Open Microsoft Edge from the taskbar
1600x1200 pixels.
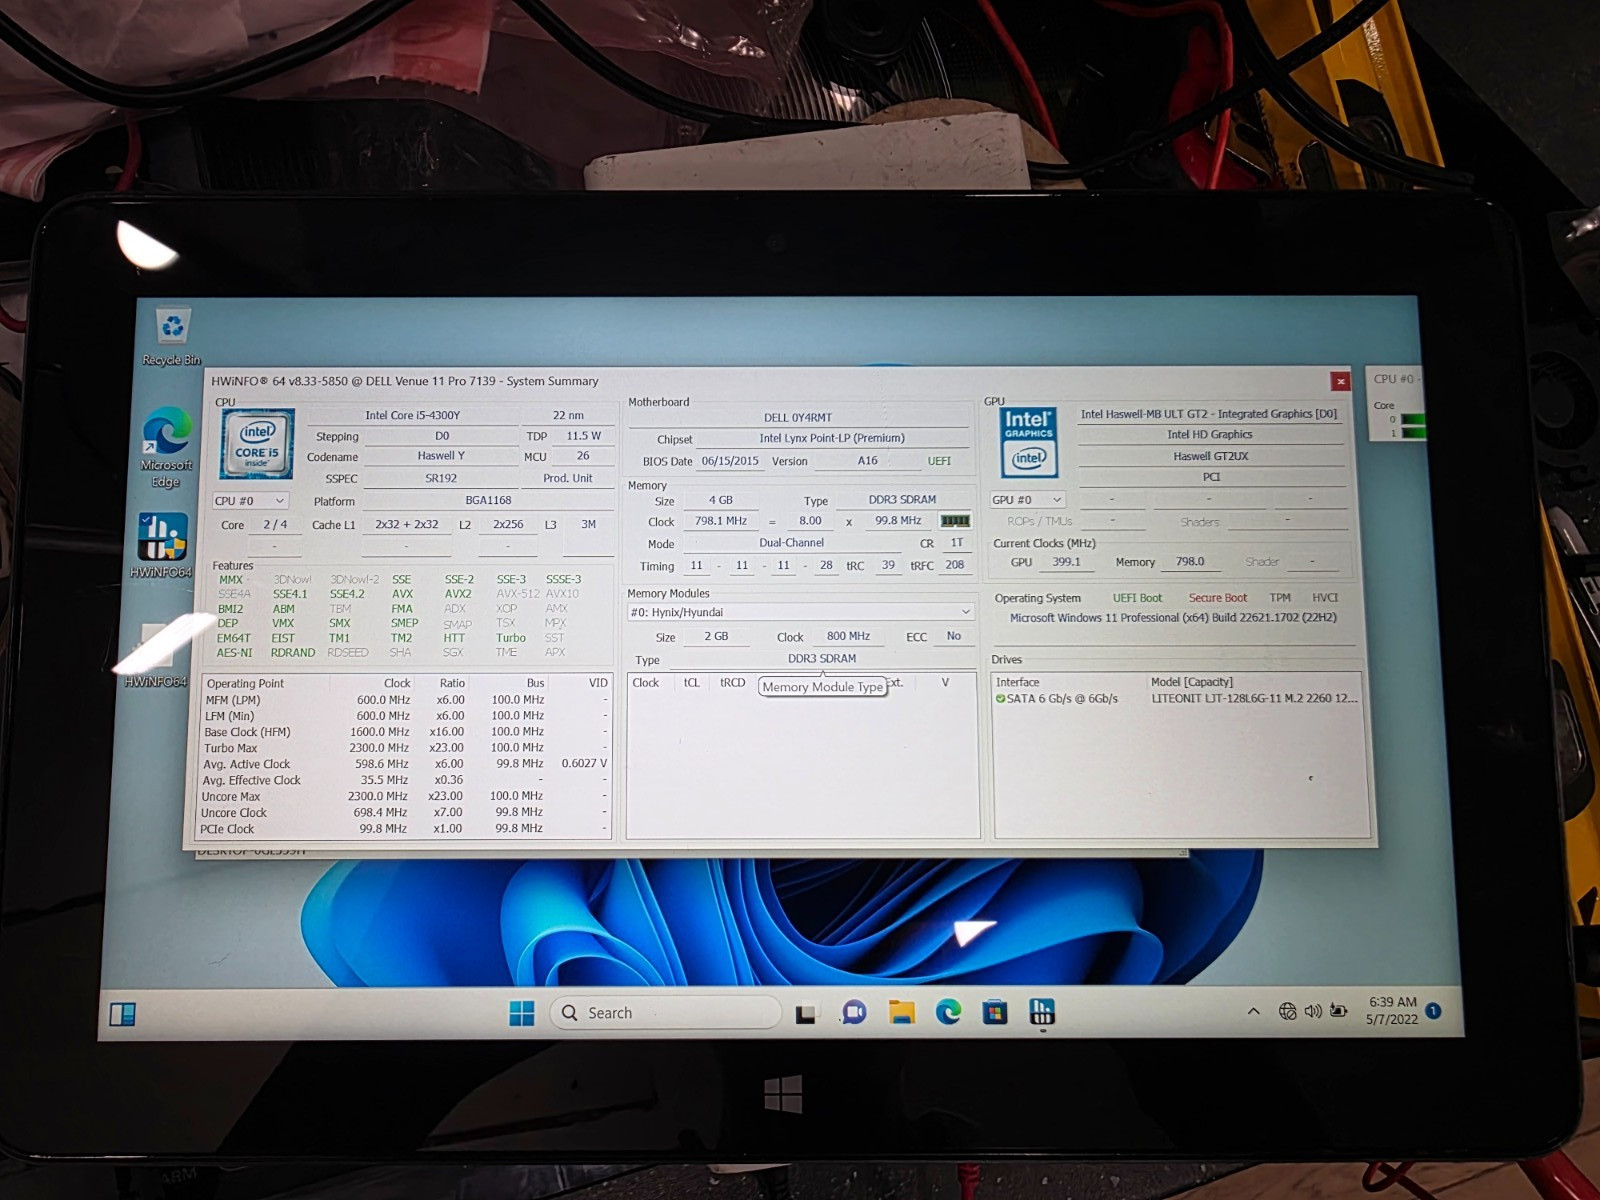[948, 1012]
